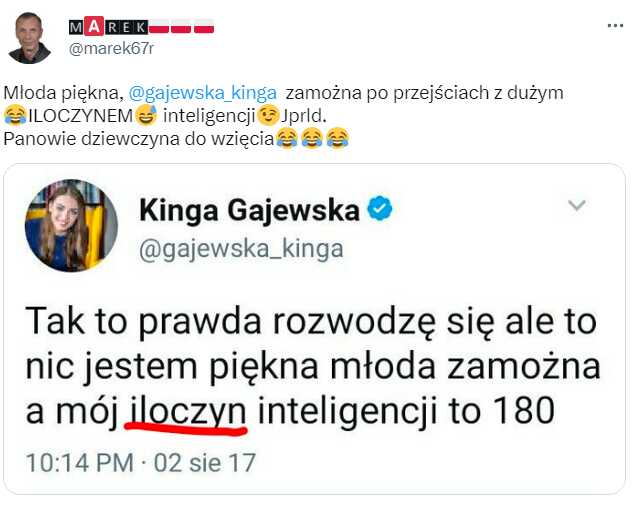Viewport: 637px width, 509px height.
Task: Click the Polish flag emojis beside MAREK
Action: [x=181, y=26]
